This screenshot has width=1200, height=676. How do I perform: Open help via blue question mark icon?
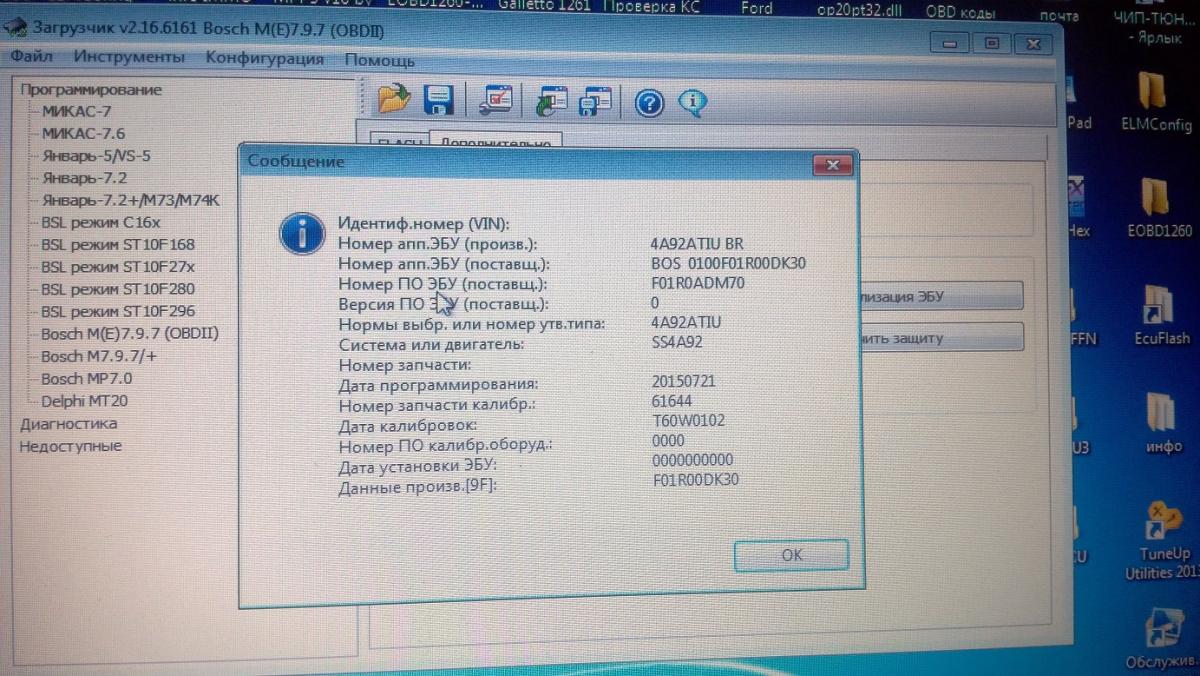tap(650, 102)
